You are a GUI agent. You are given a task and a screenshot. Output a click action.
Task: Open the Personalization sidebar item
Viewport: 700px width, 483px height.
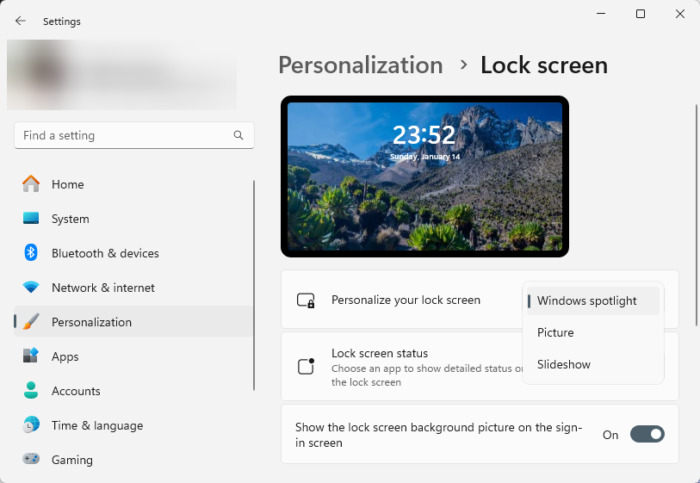91,322
